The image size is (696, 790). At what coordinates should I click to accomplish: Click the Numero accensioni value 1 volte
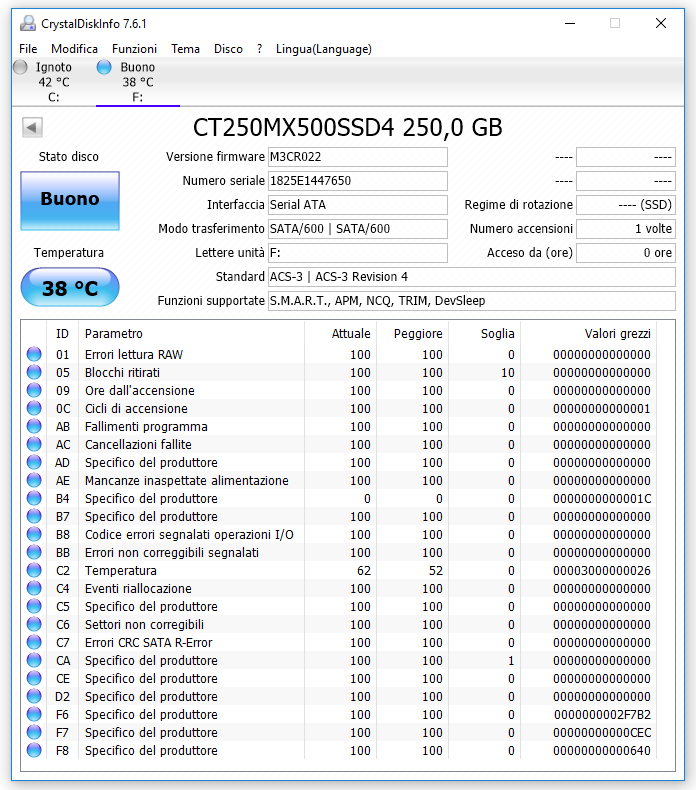pyautogui.click(x=626, y=229)
